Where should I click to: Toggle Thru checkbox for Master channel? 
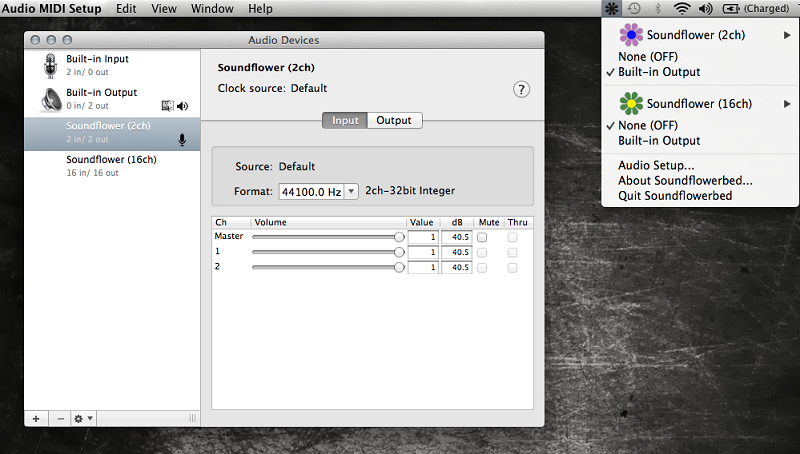click(x=512, y=237)
